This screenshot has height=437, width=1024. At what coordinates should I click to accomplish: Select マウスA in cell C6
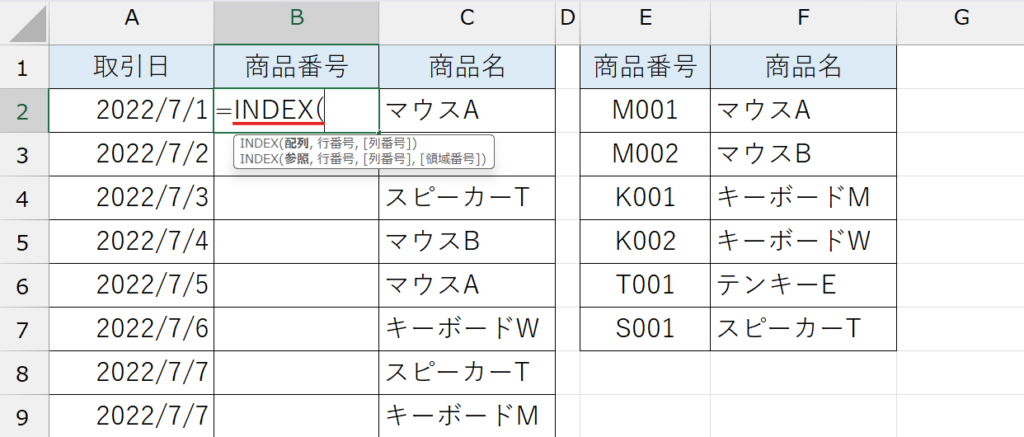467,286
